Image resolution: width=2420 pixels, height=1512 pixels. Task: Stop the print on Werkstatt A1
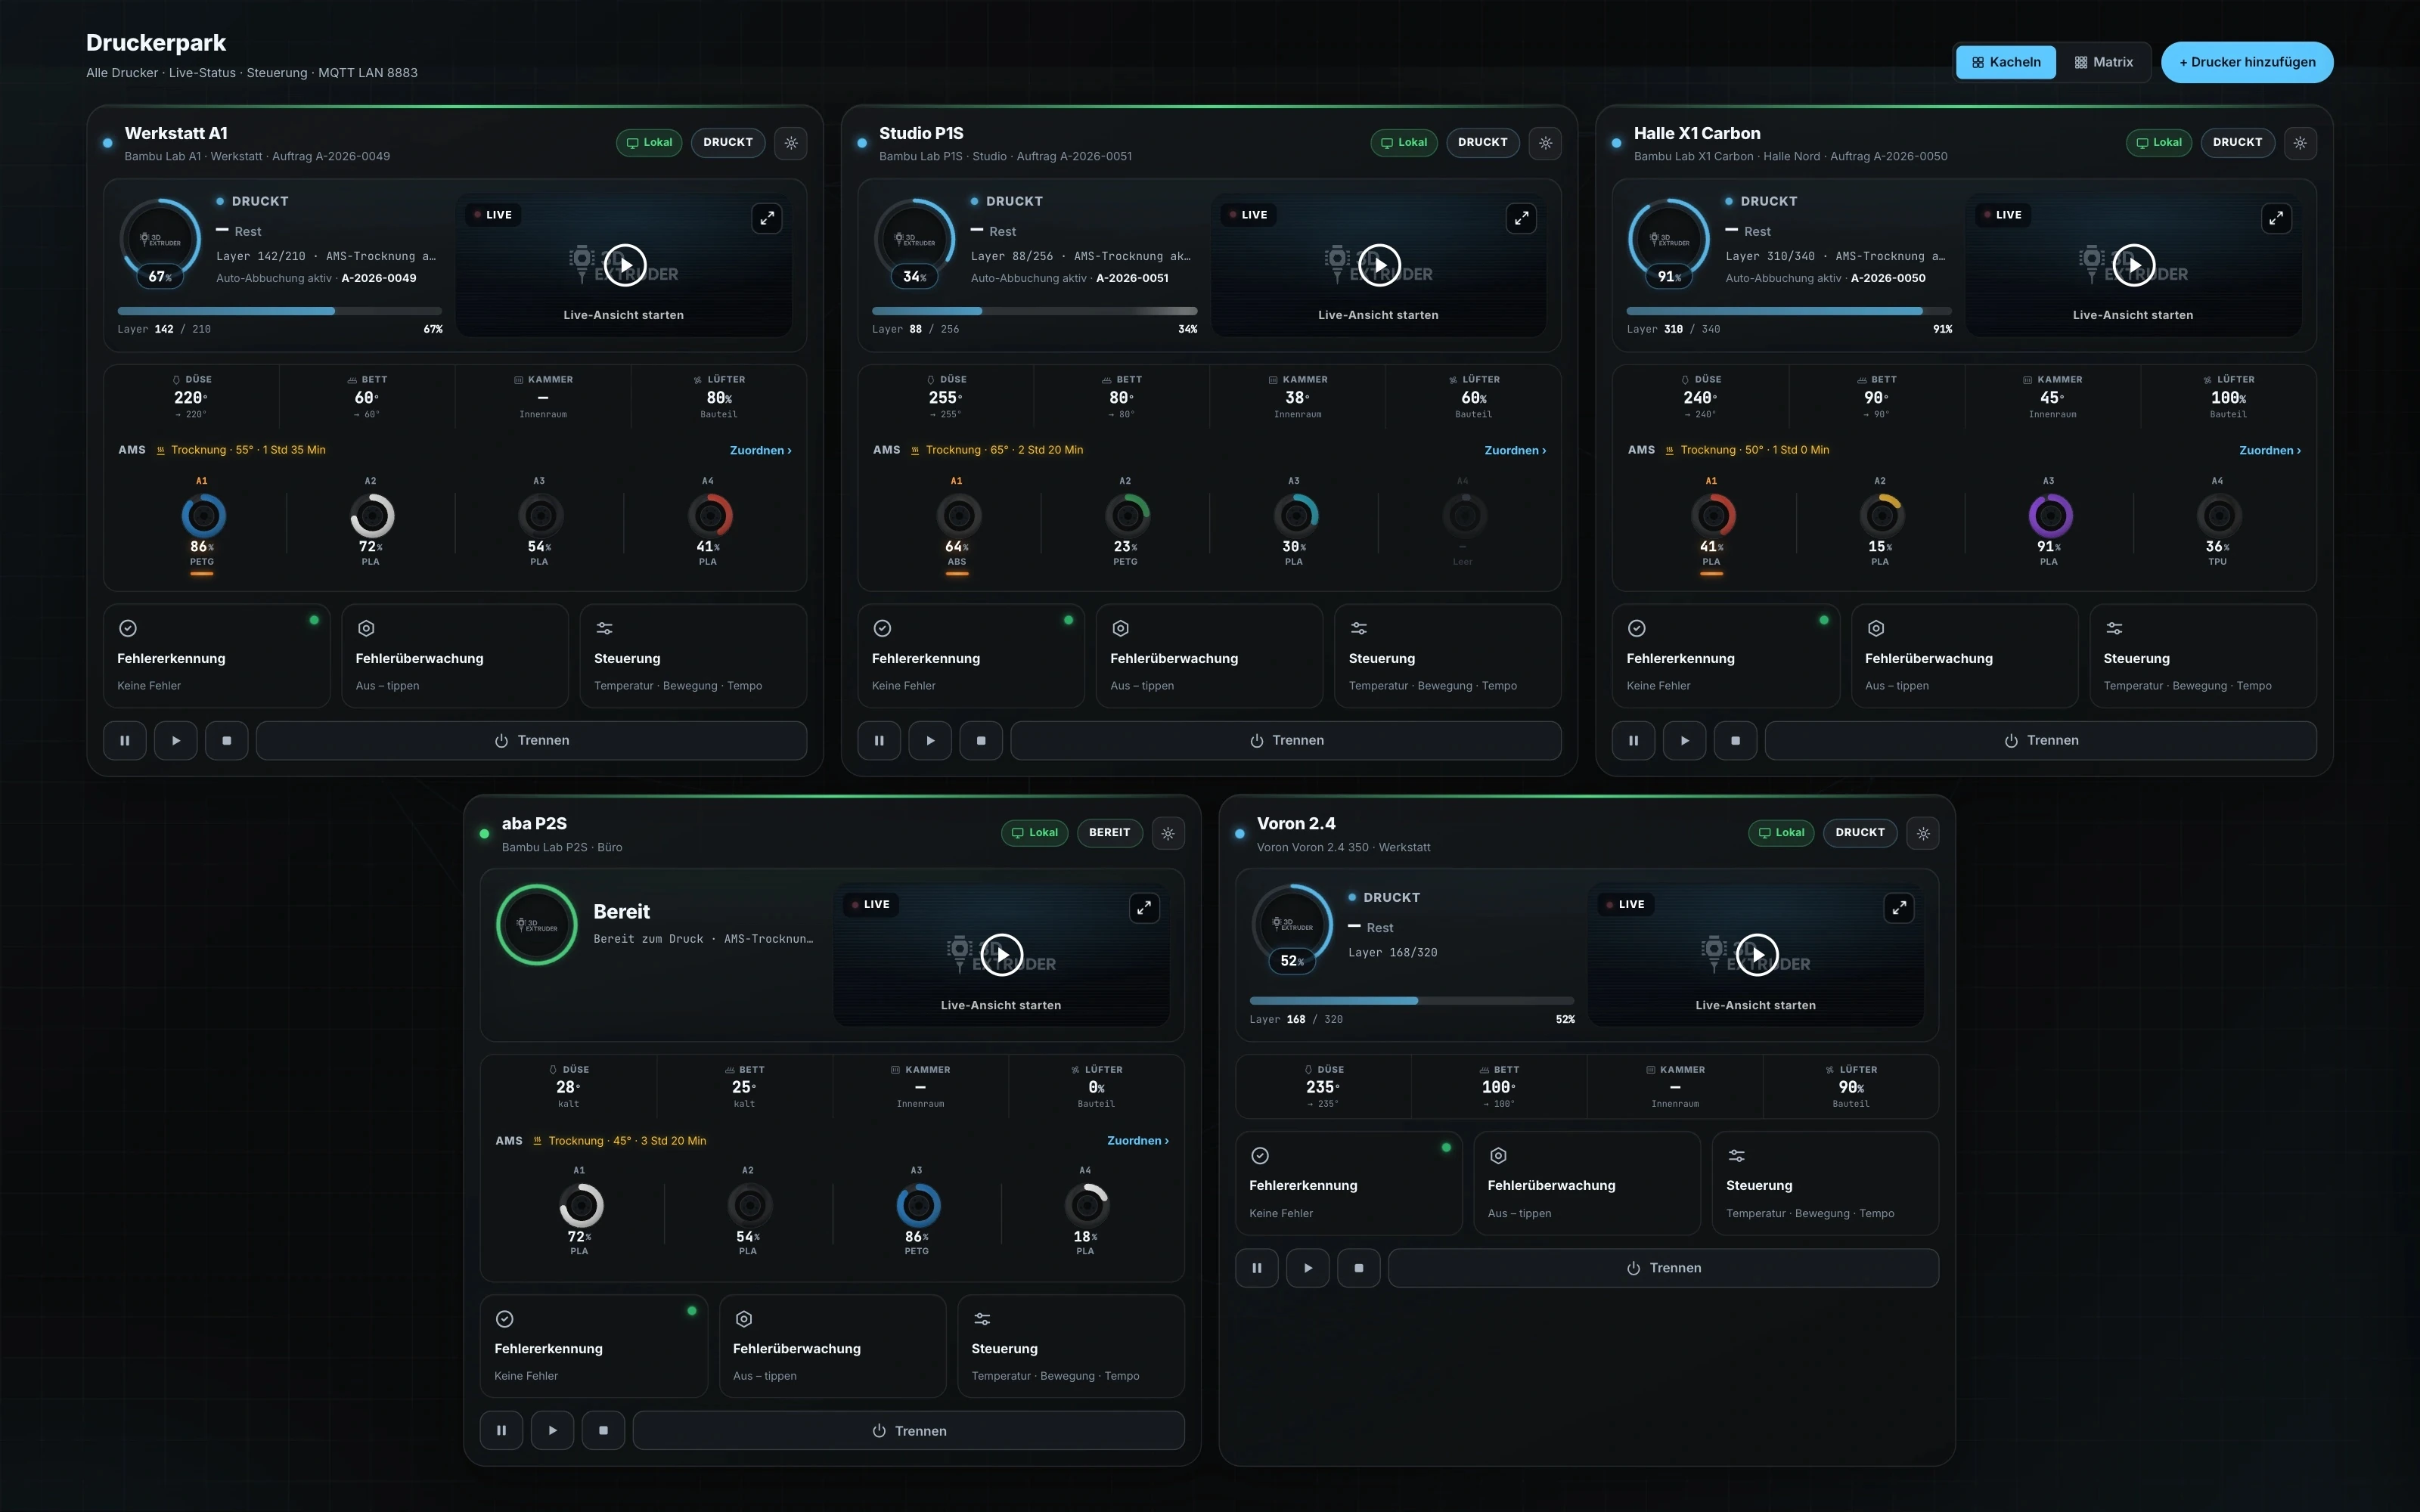[x=227, y=741]
